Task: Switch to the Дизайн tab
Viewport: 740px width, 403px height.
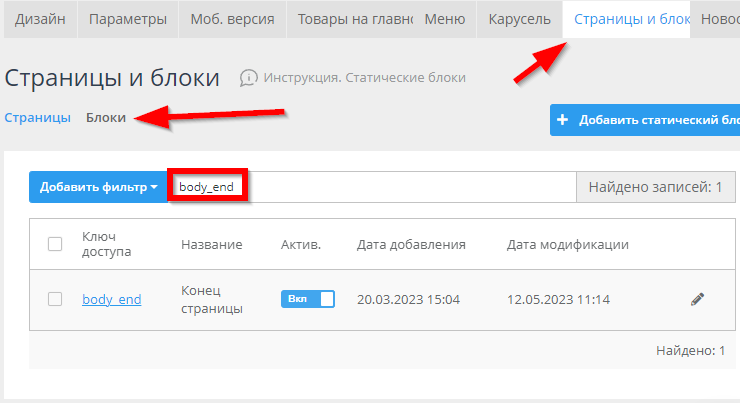Action: click(41, 20)
